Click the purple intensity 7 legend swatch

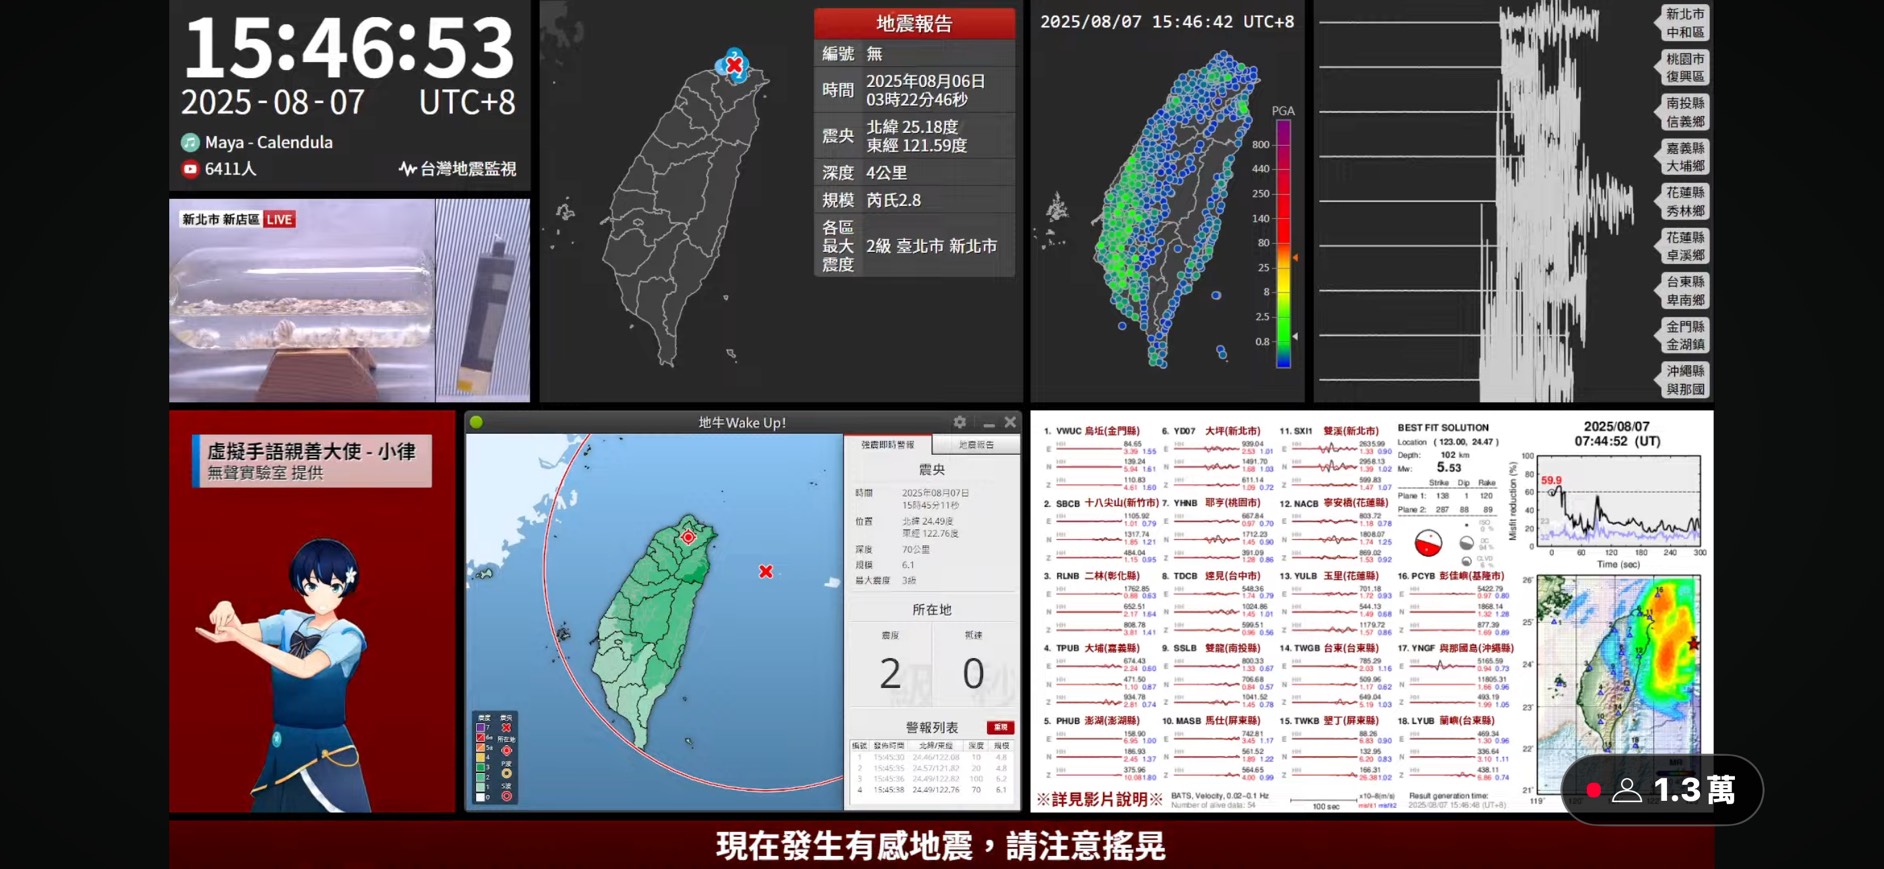tap(482, 727)
